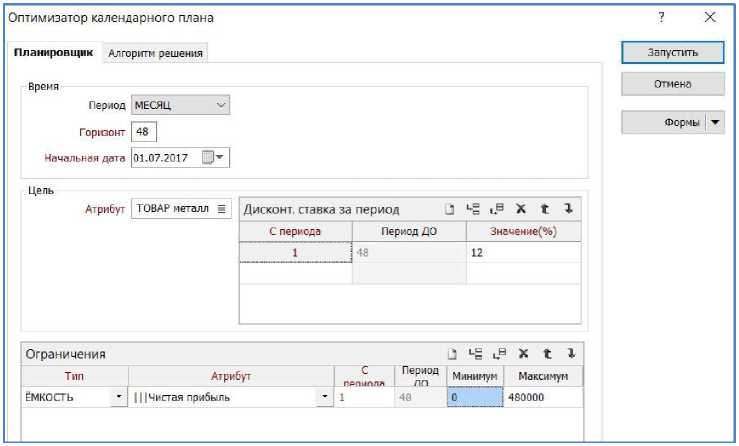
Task: Click the move-down arrow icon in the Ограничения toolbar
Action: (x=570, y=353)
